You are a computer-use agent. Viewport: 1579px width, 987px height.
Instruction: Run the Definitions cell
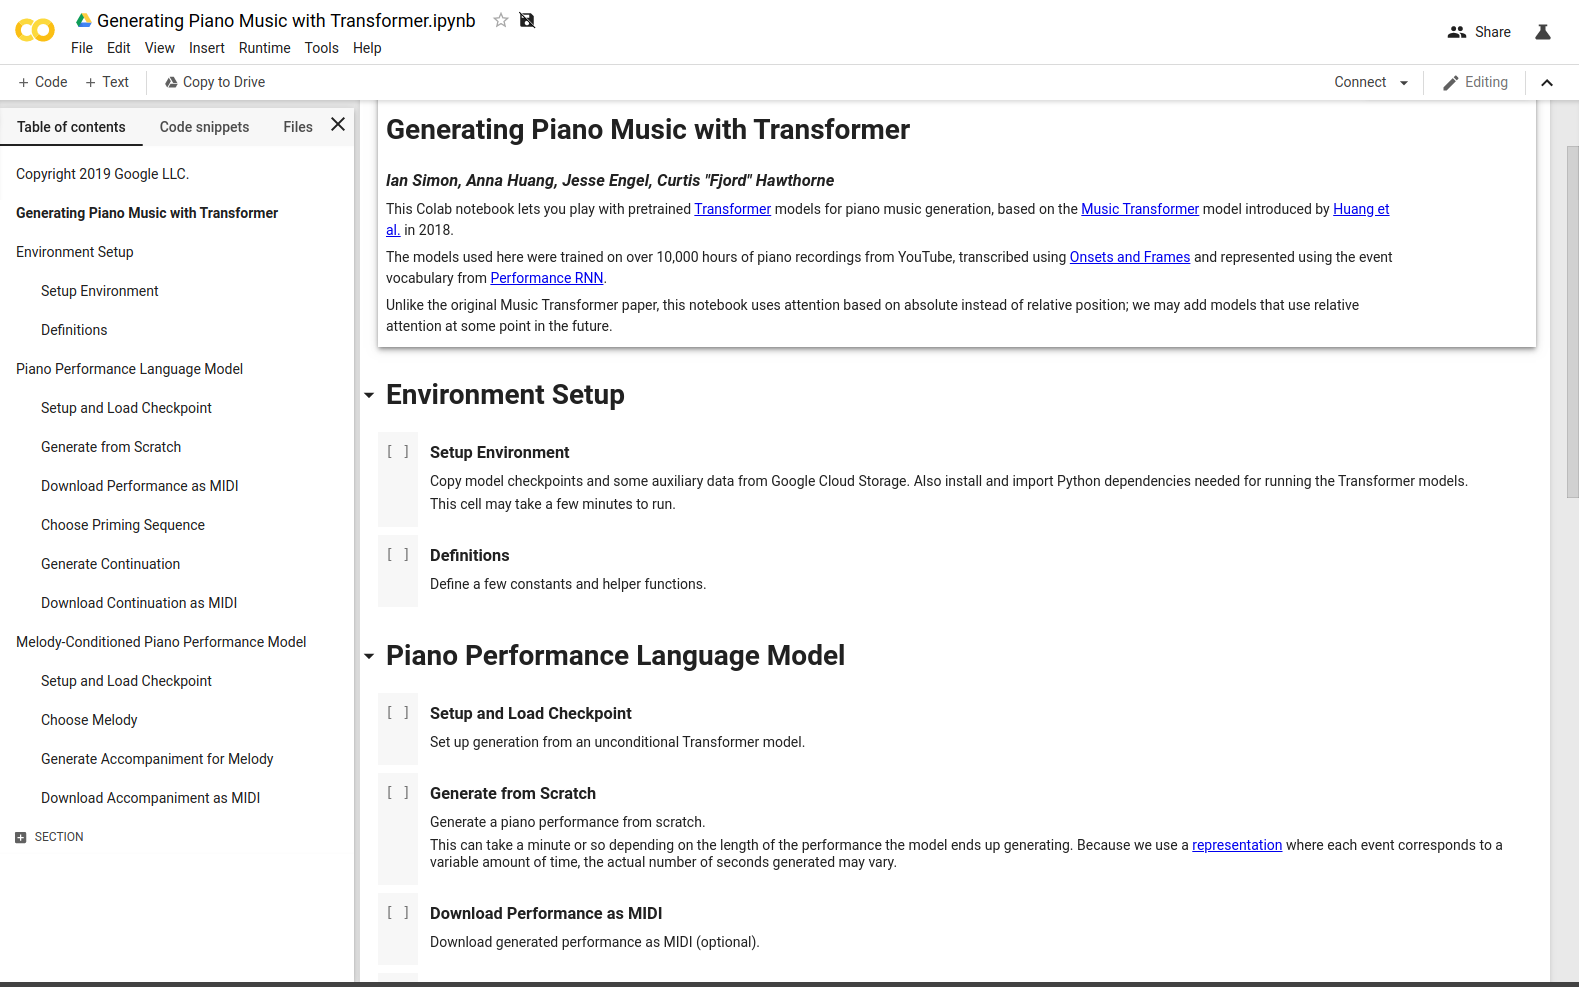[398, 555]
